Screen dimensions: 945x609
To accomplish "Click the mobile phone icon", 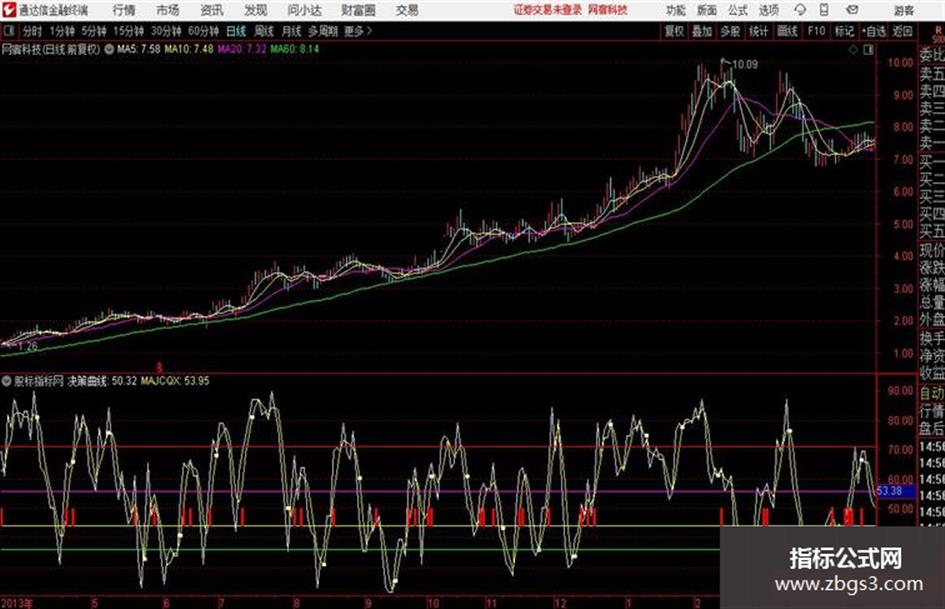I will 824,10.
